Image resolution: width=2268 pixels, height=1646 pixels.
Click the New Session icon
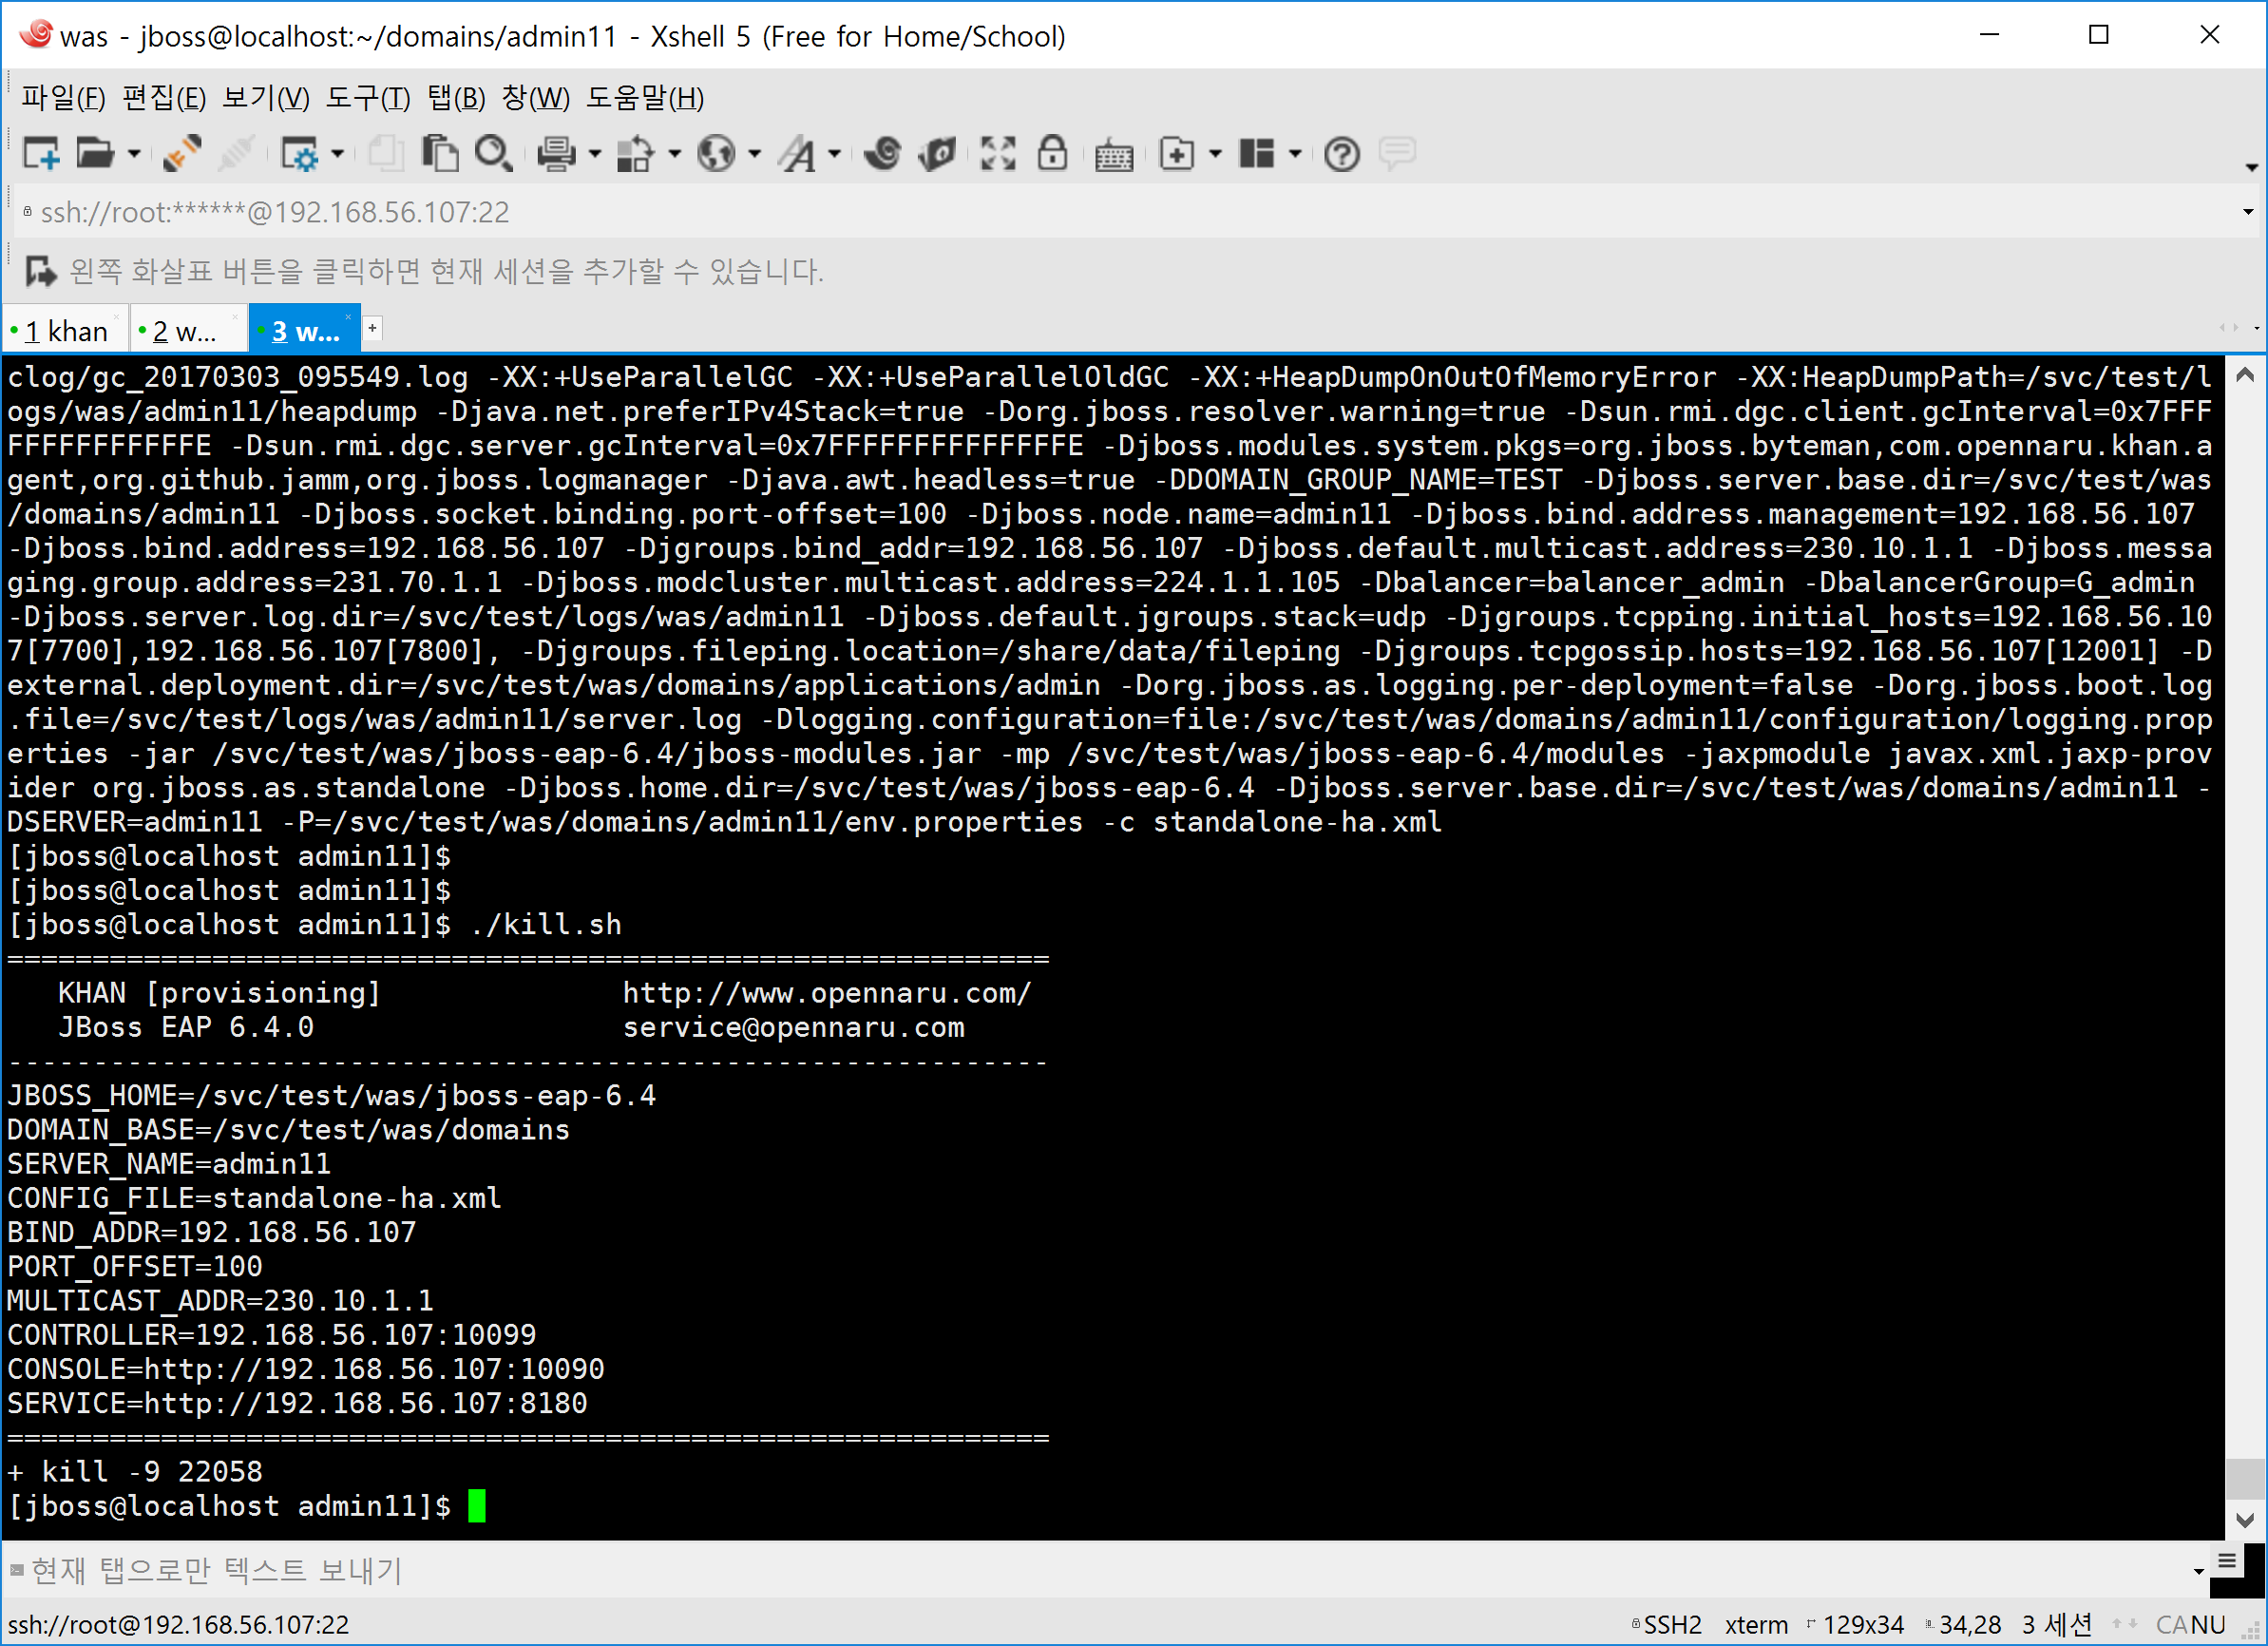click(41, 154)
